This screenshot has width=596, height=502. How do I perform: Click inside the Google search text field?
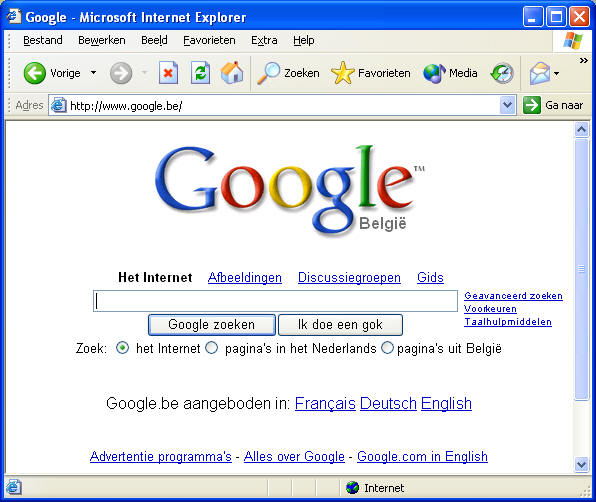pyautogui.click(x=275, y=301)
